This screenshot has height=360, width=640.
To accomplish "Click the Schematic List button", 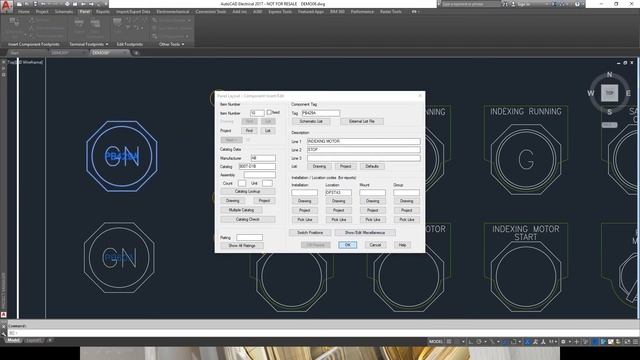I will 311,121.
